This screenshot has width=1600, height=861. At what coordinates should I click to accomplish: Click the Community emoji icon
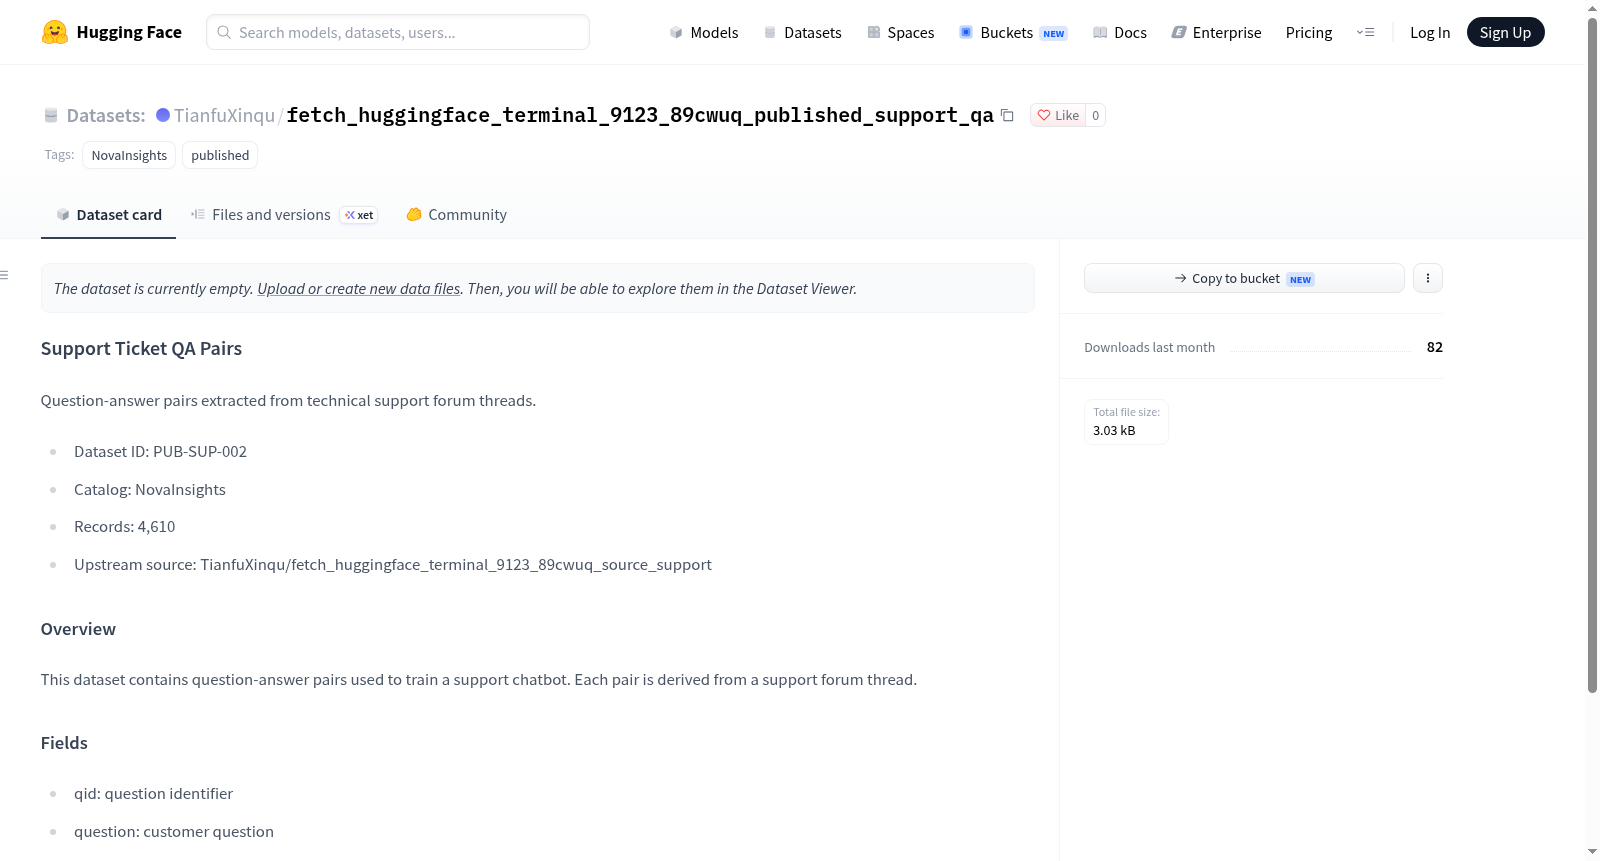click(414, 214)
